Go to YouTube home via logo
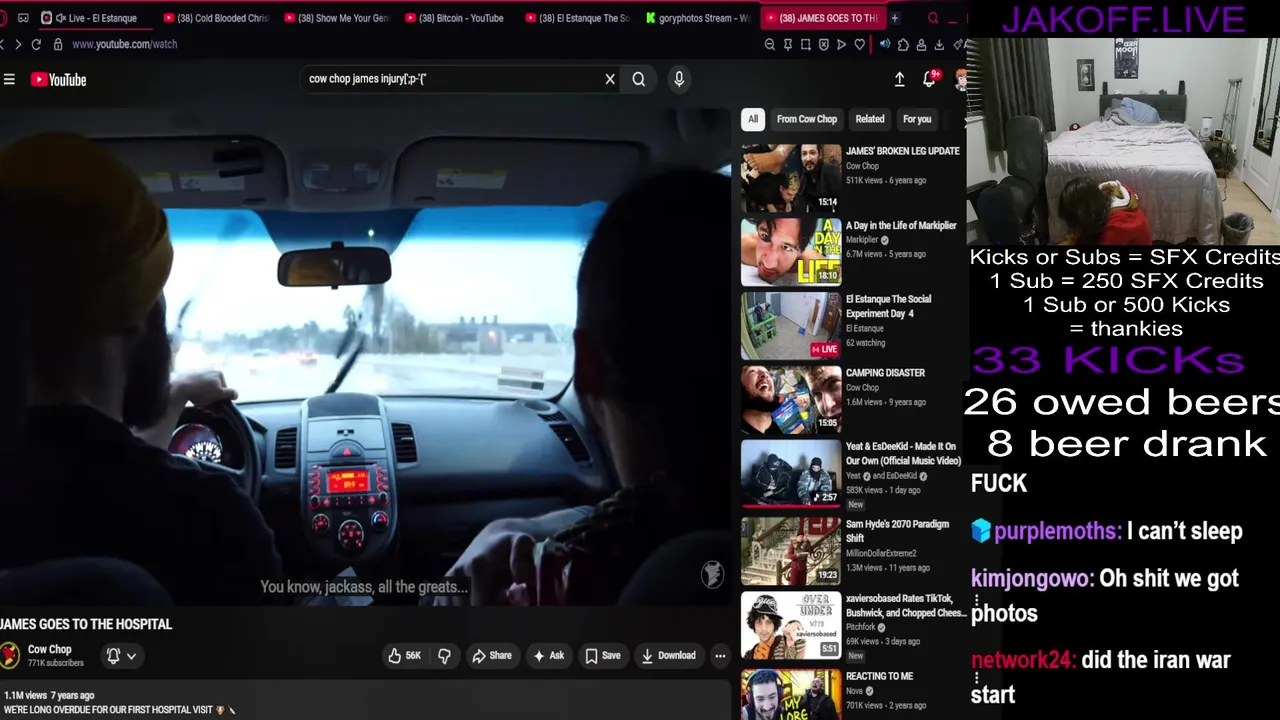The image size is (1280, 720). pyautogui.click(x=59, y=80)
